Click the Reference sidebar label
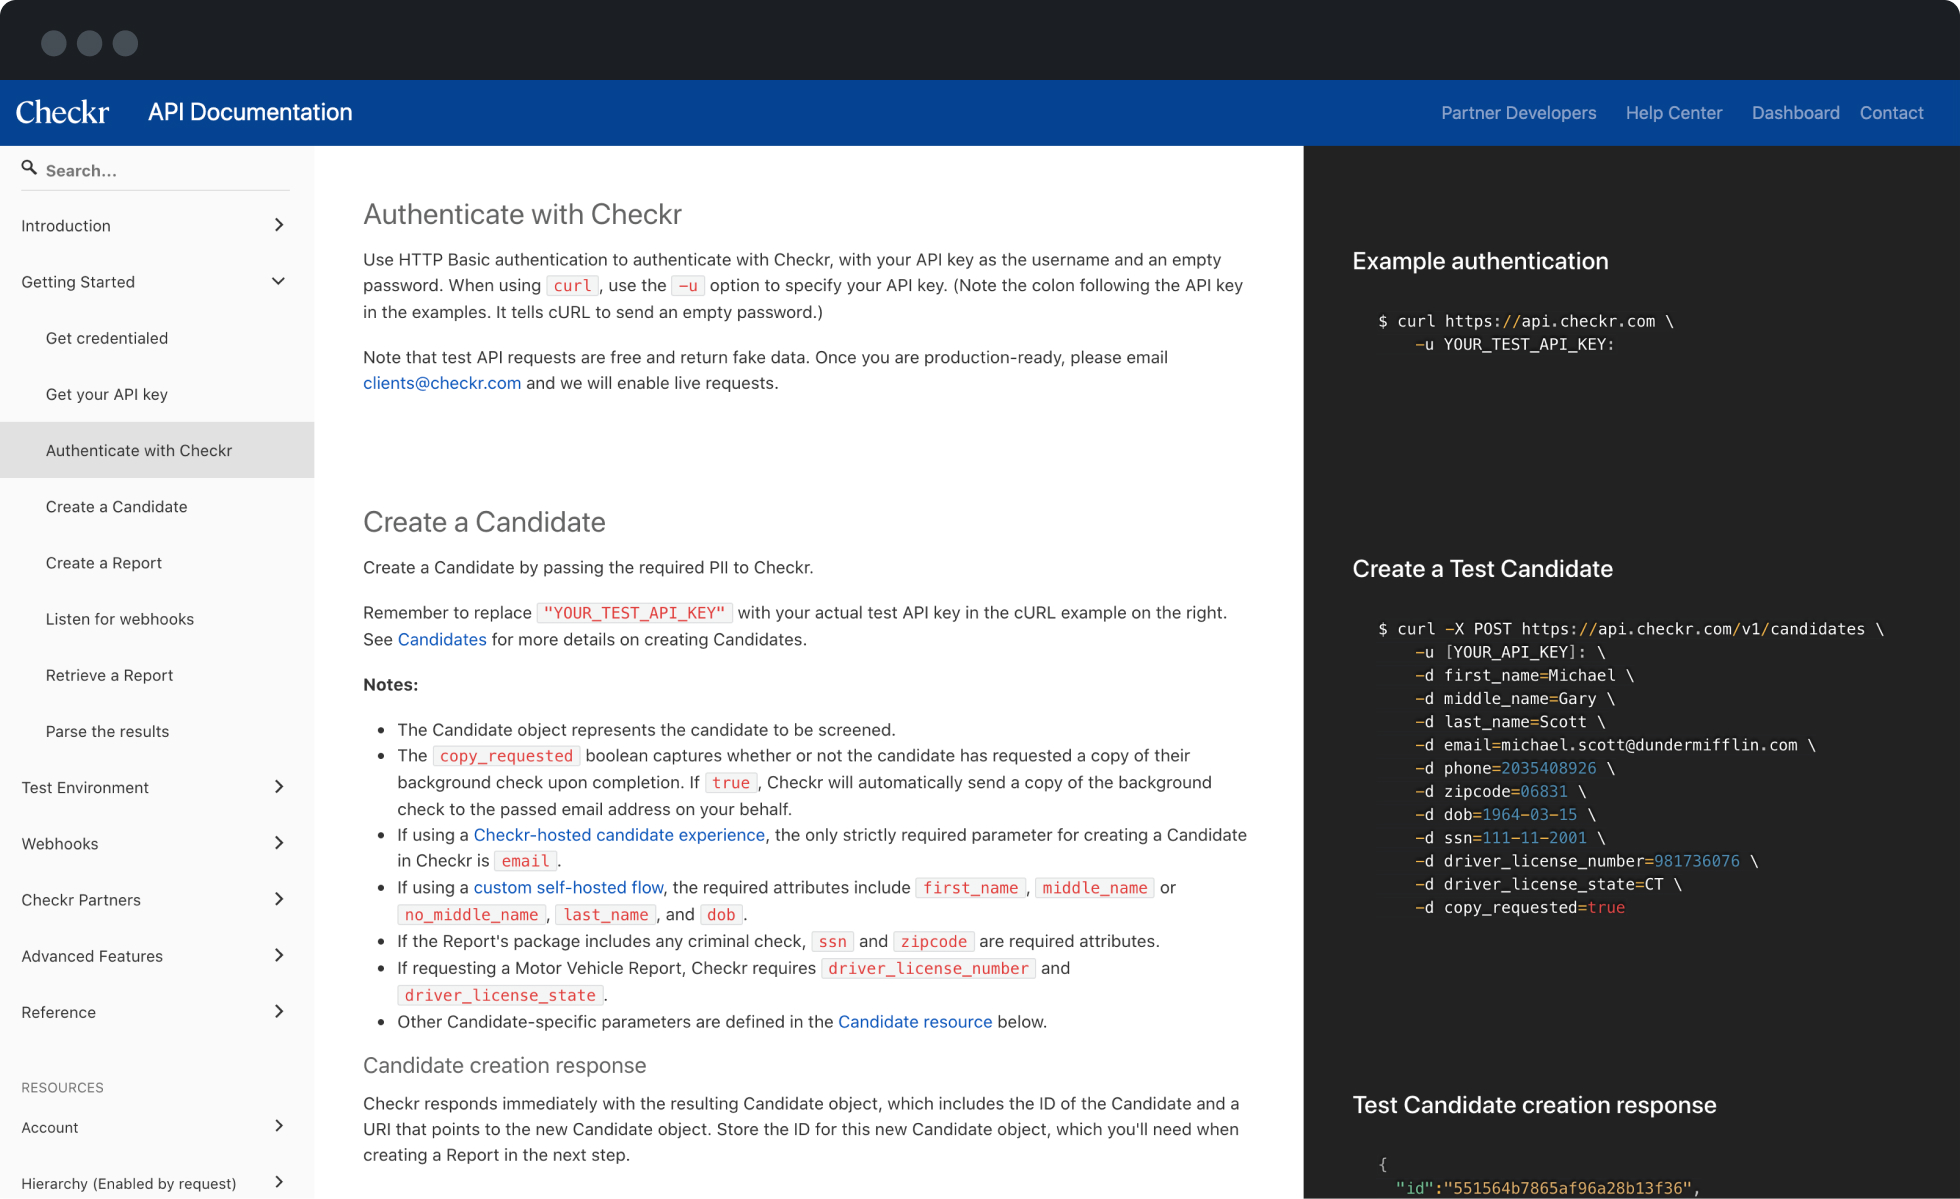1960x1199 pixels. click(59, 1012)
